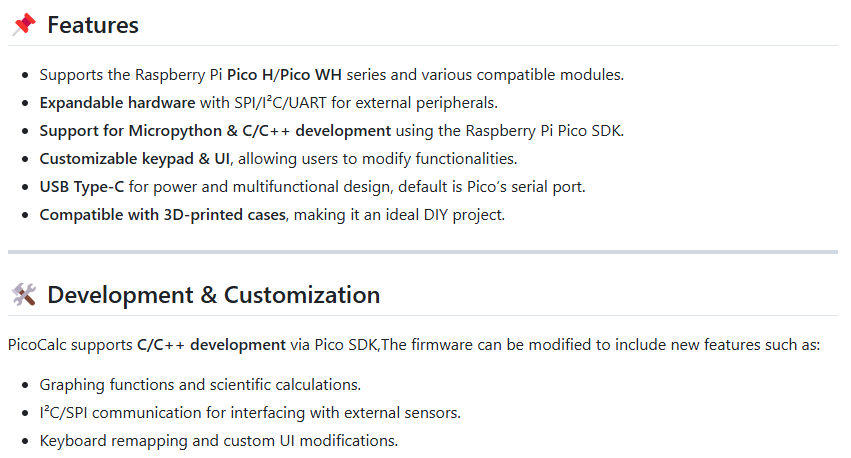Click 'making it an ideal DIY project' text
This screenshot has height=458, width=851.
click(399, 215)
